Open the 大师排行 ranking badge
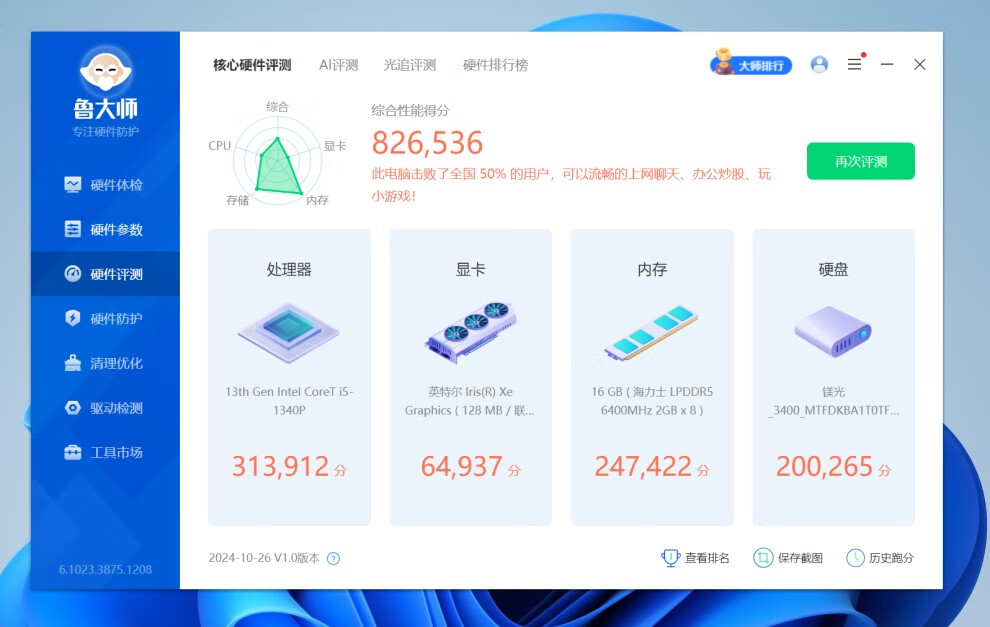Screen dimensions: 990x627 point(751,63)
